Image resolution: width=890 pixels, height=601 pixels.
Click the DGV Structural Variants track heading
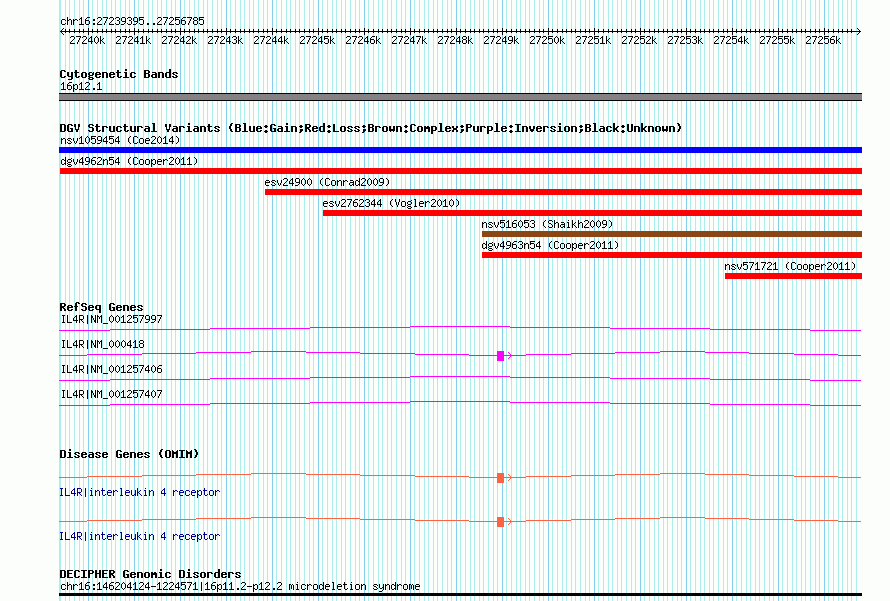(x=370, y=128)
